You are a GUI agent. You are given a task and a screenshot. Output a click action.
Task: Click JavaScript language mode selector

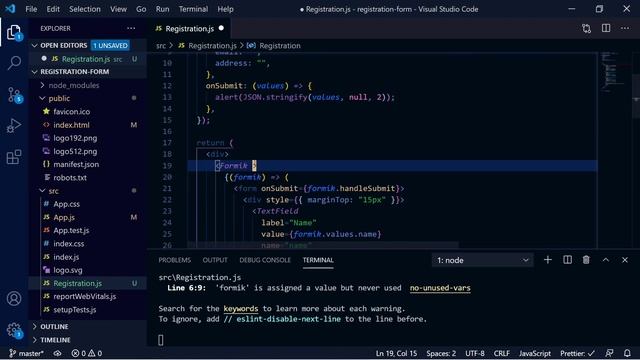point(535,353)
